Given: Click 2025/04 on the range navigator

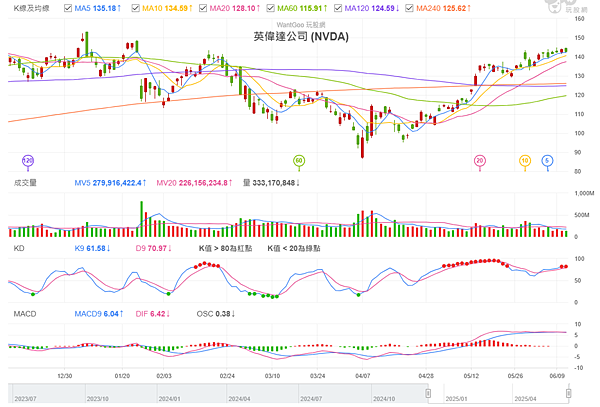Looking at the screenshot, I should (525, 399).
